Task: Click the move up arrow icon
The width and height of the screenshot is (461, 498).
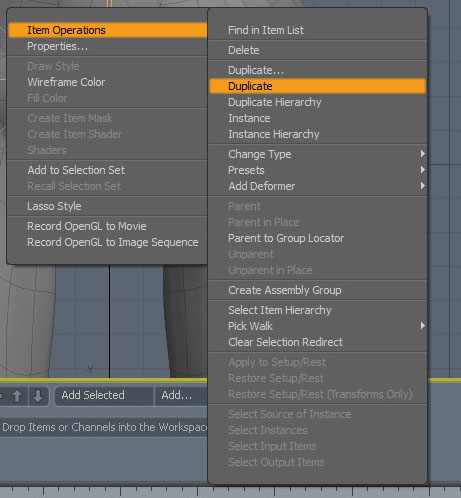Action: 17,396
